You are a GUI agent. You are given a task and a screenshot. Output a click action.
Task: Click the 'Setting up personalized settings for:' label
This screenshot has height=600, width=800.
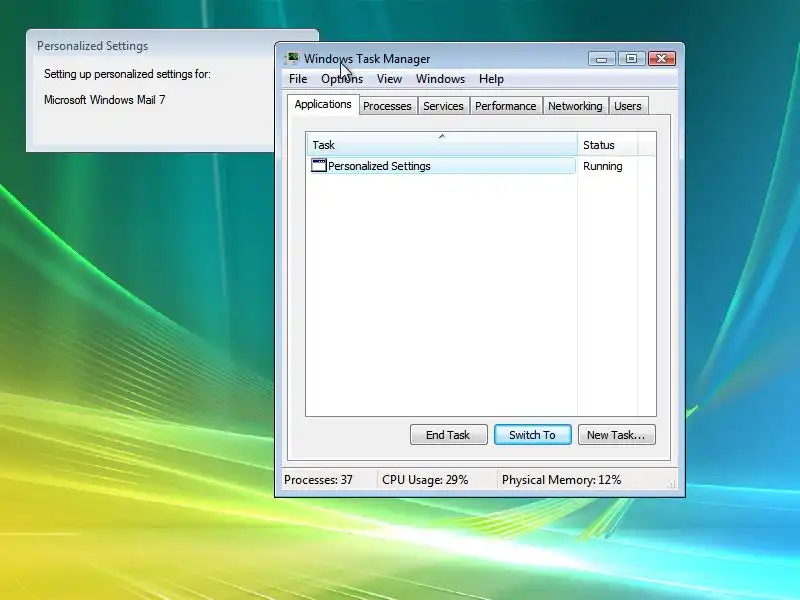tap(127, 74)
